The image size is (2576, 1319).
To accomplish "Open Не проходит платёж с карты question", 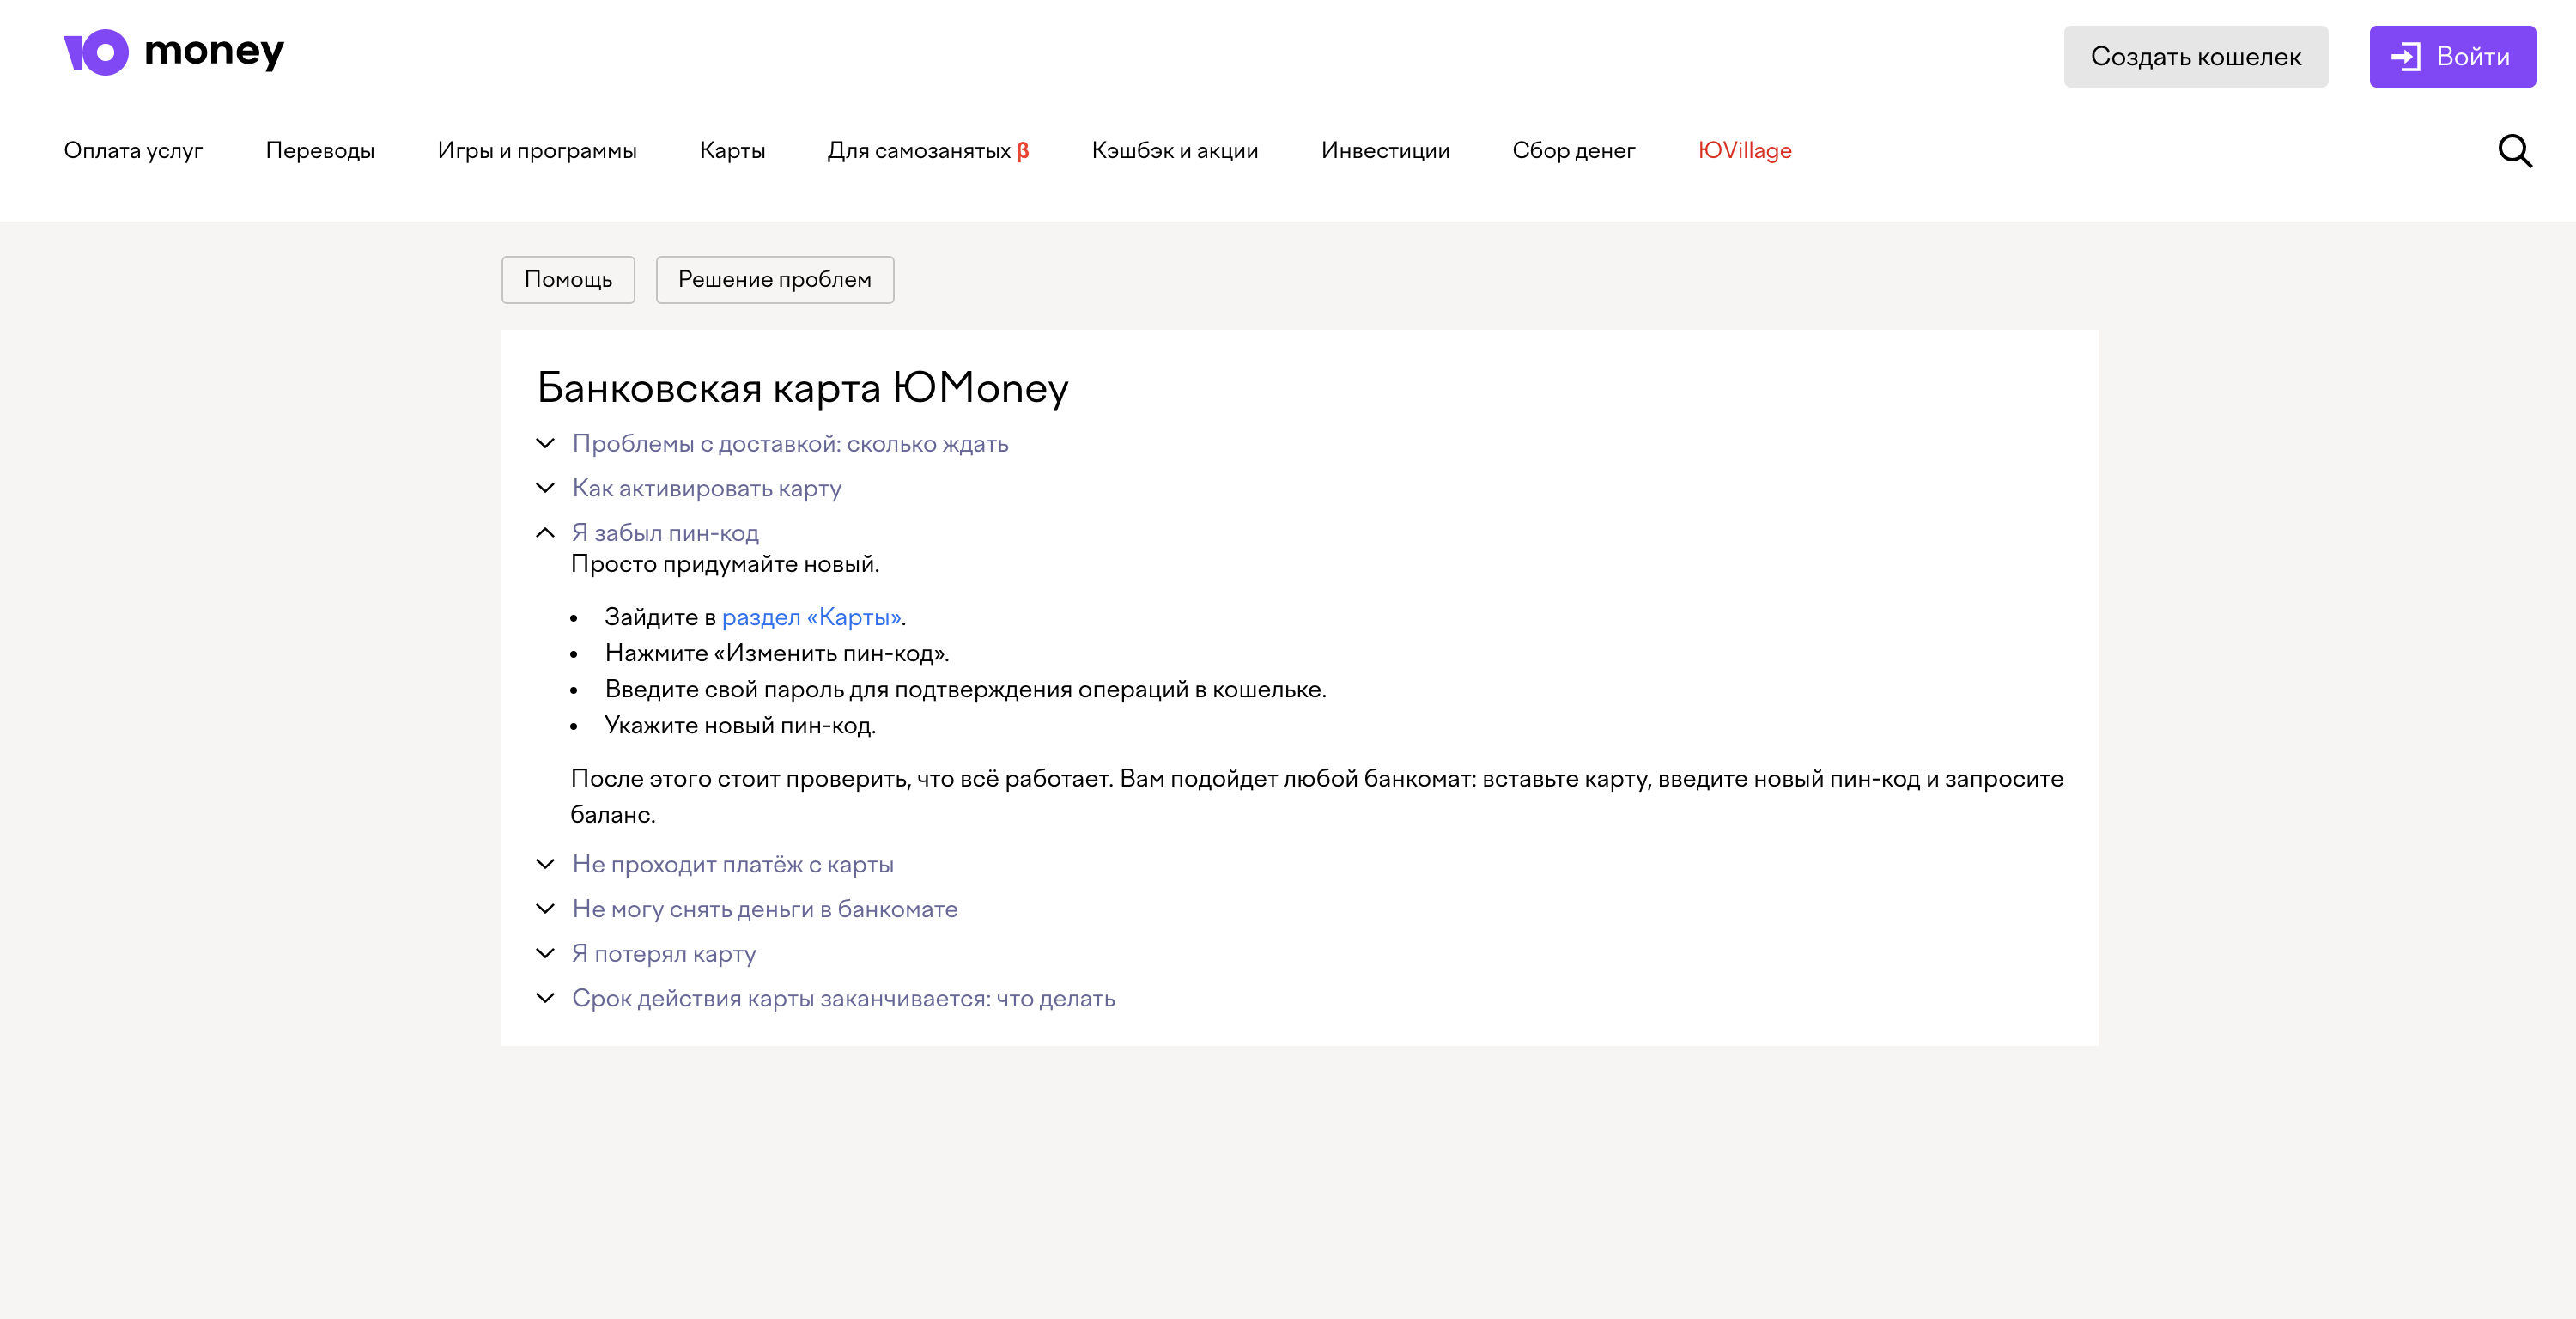I will (x=733, y=865).
